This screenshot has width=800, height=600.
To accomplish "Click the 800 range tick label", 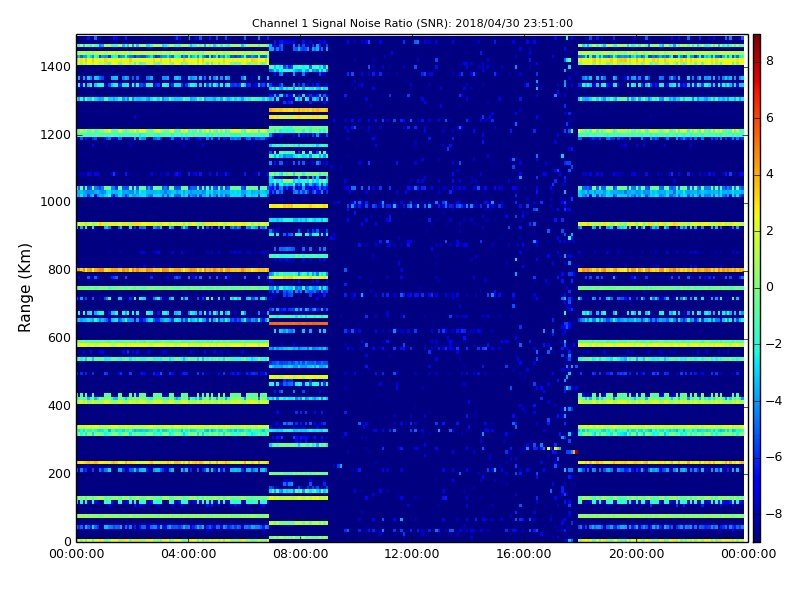I will pyautogui.click(x=59, y=270).
